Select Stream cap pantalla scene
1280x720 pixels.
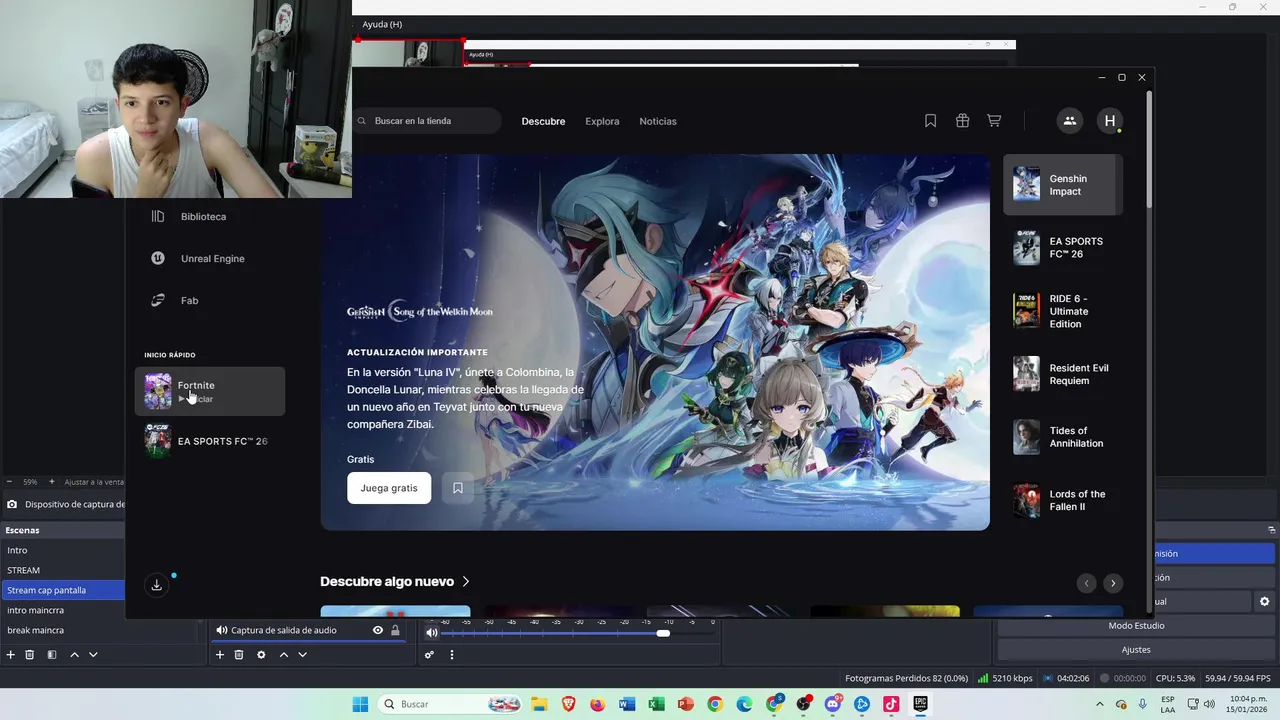point(62,590)
